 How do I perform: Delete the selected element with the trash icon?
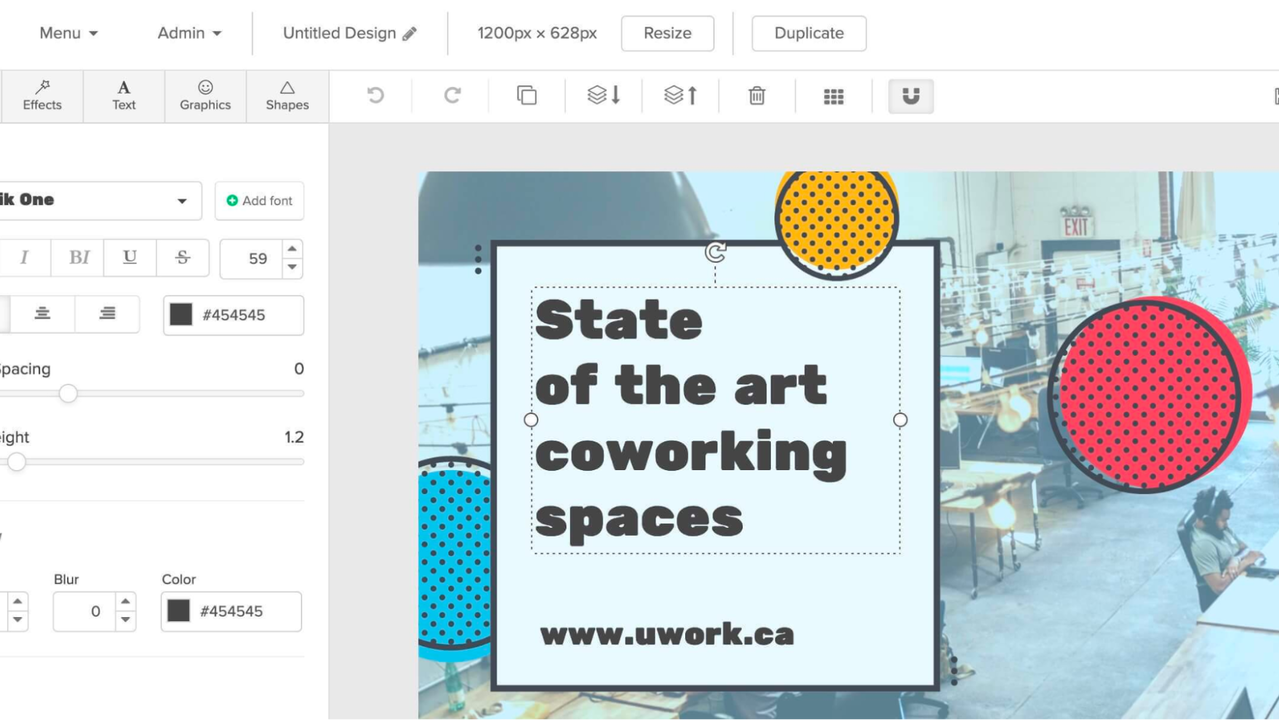pyautogui.click(x=757, y=95)
